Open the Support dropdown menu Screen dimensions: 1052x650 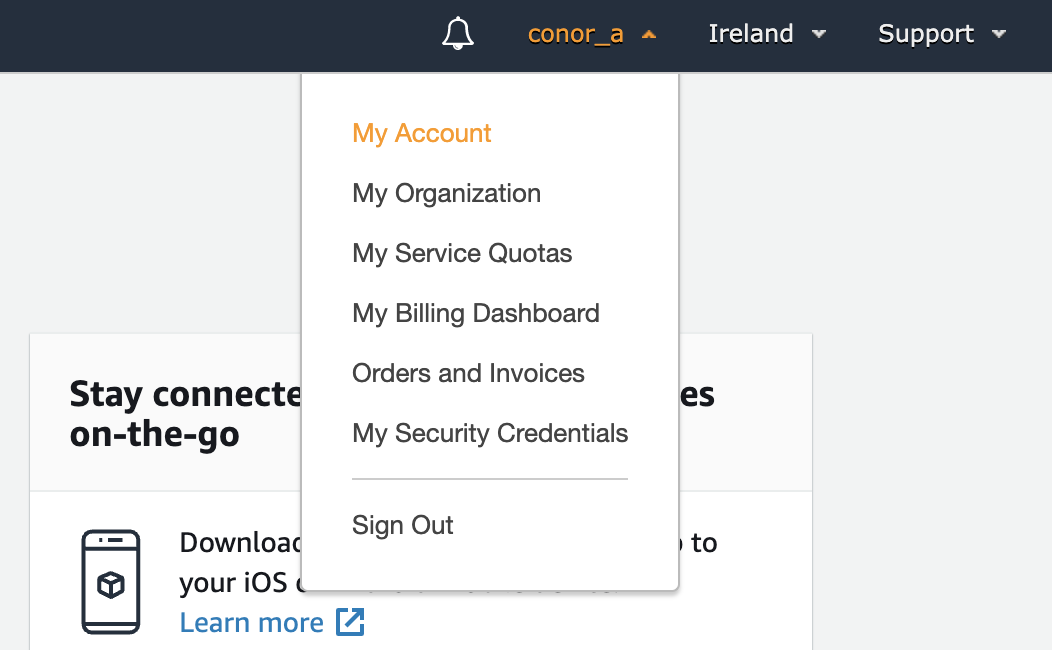tap(940, 33)
